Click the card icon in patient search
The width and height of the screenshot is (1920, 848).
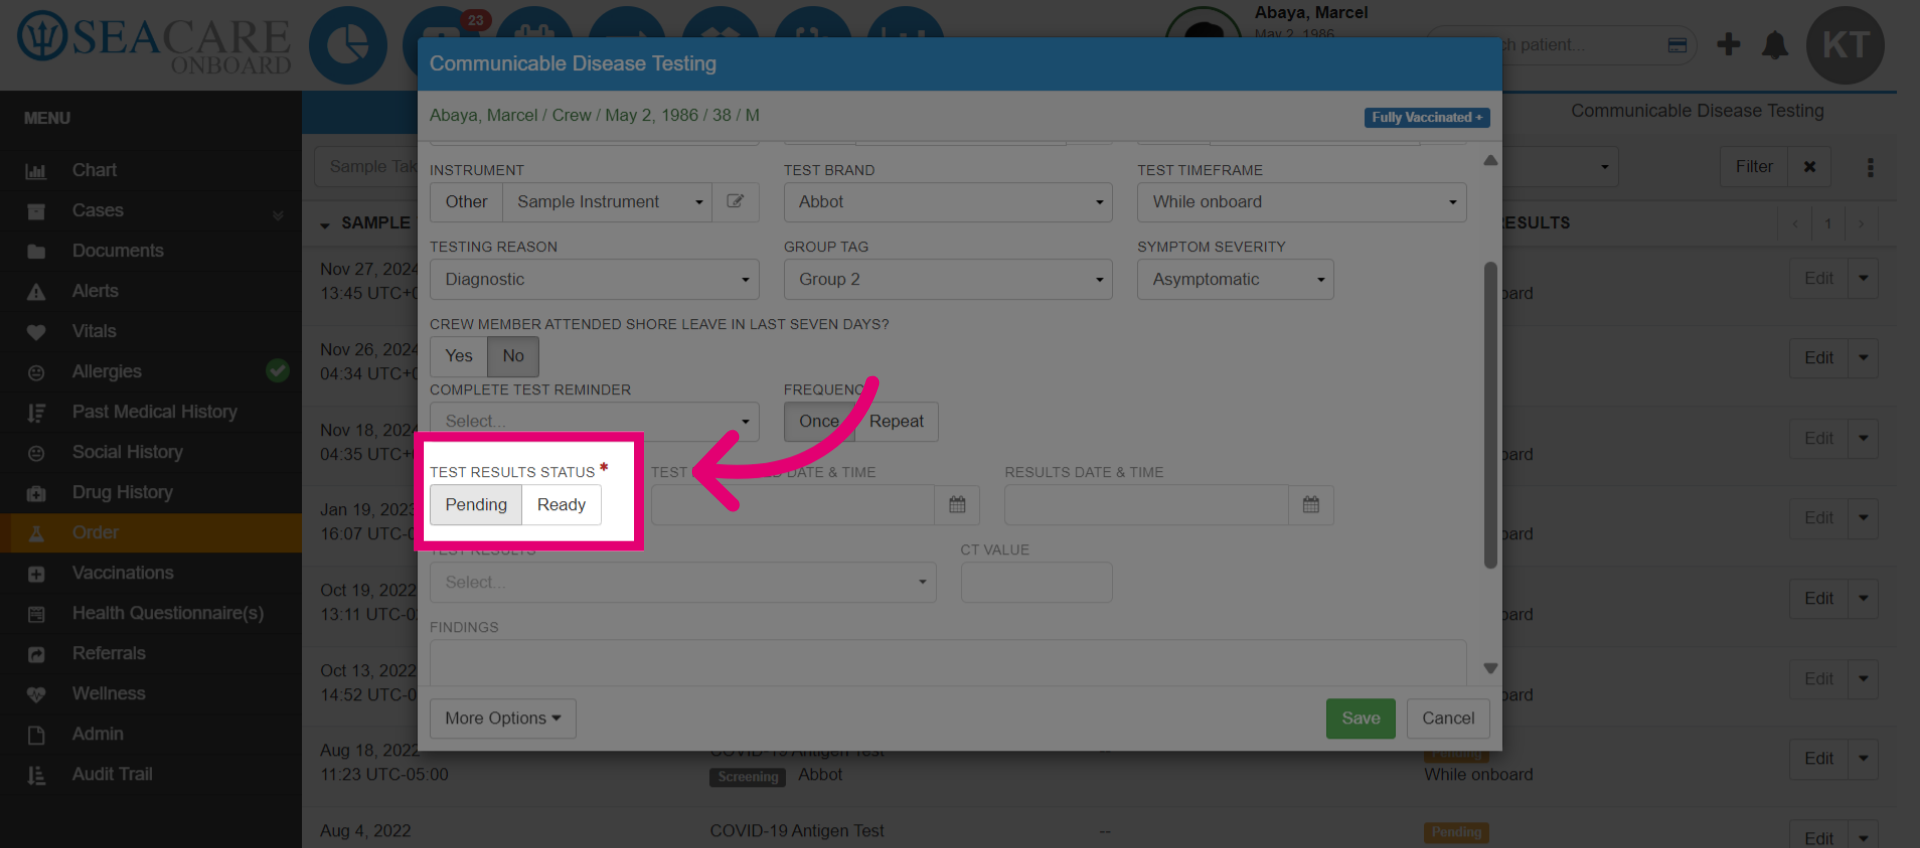pos(1677,45)
